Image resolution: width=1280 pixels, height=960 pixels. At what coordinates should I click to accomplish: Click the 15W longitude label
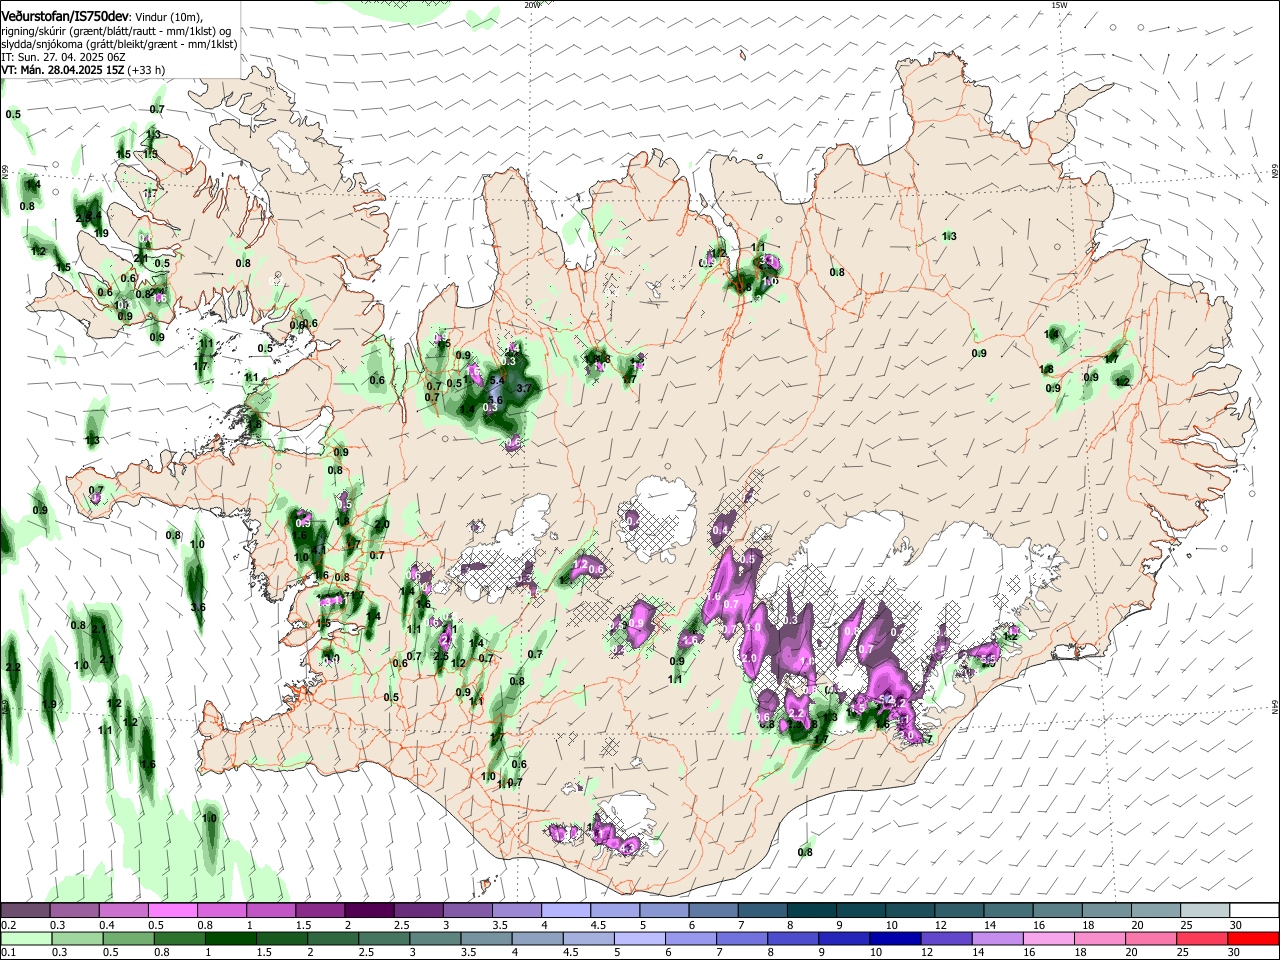1059,5
